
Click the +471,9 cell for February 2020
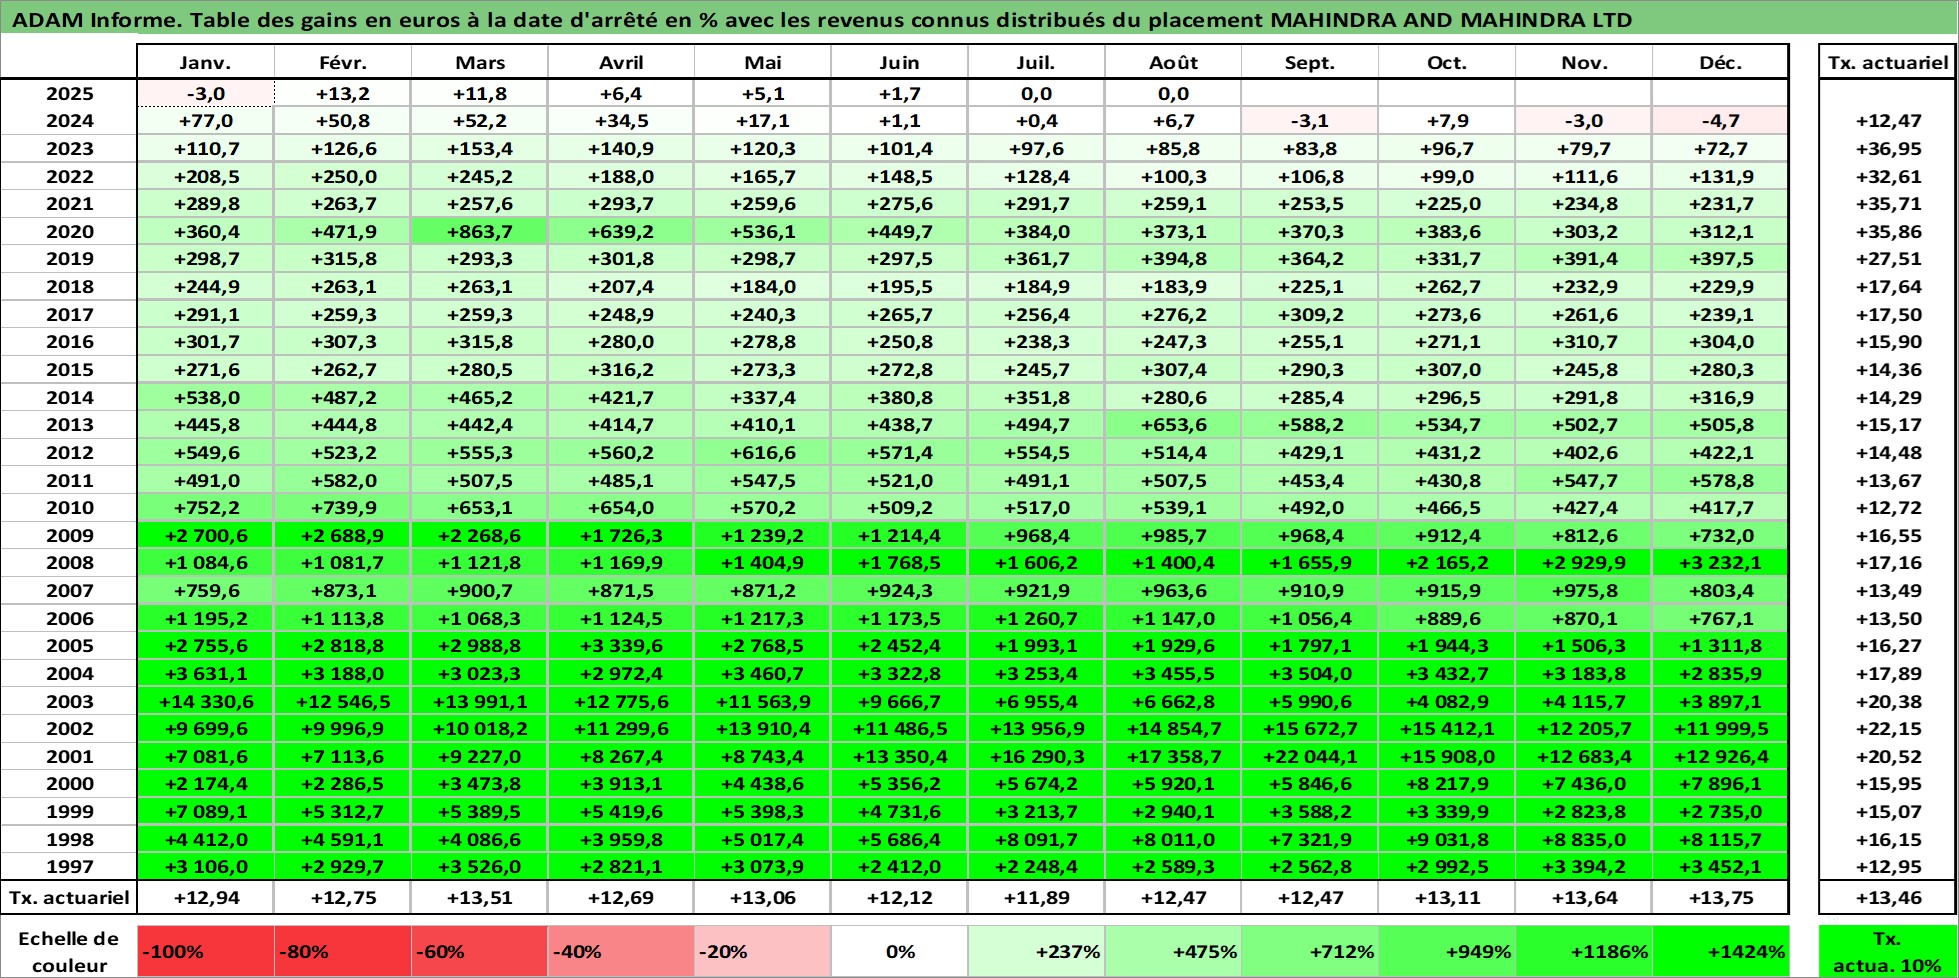343,232
